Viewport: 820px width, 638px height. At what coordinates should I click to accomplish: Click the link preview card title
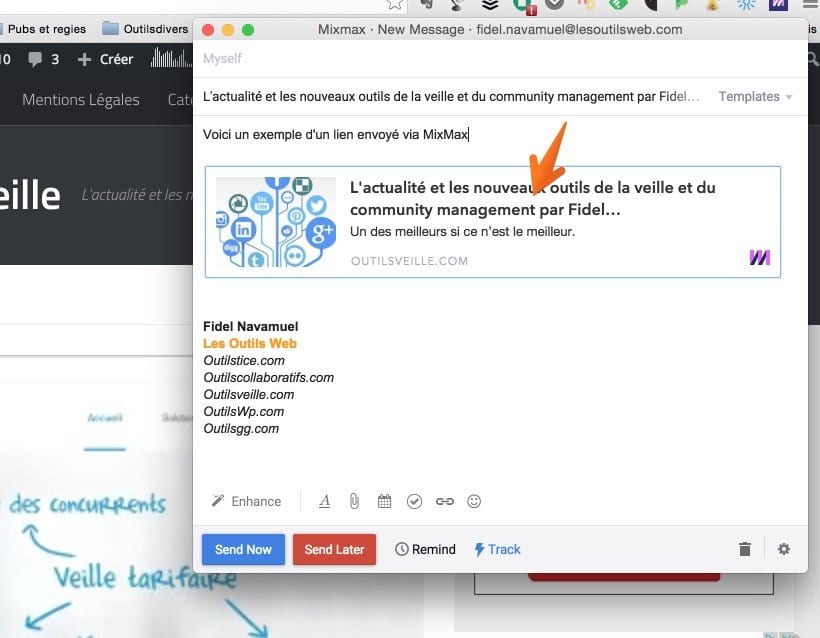532,198
